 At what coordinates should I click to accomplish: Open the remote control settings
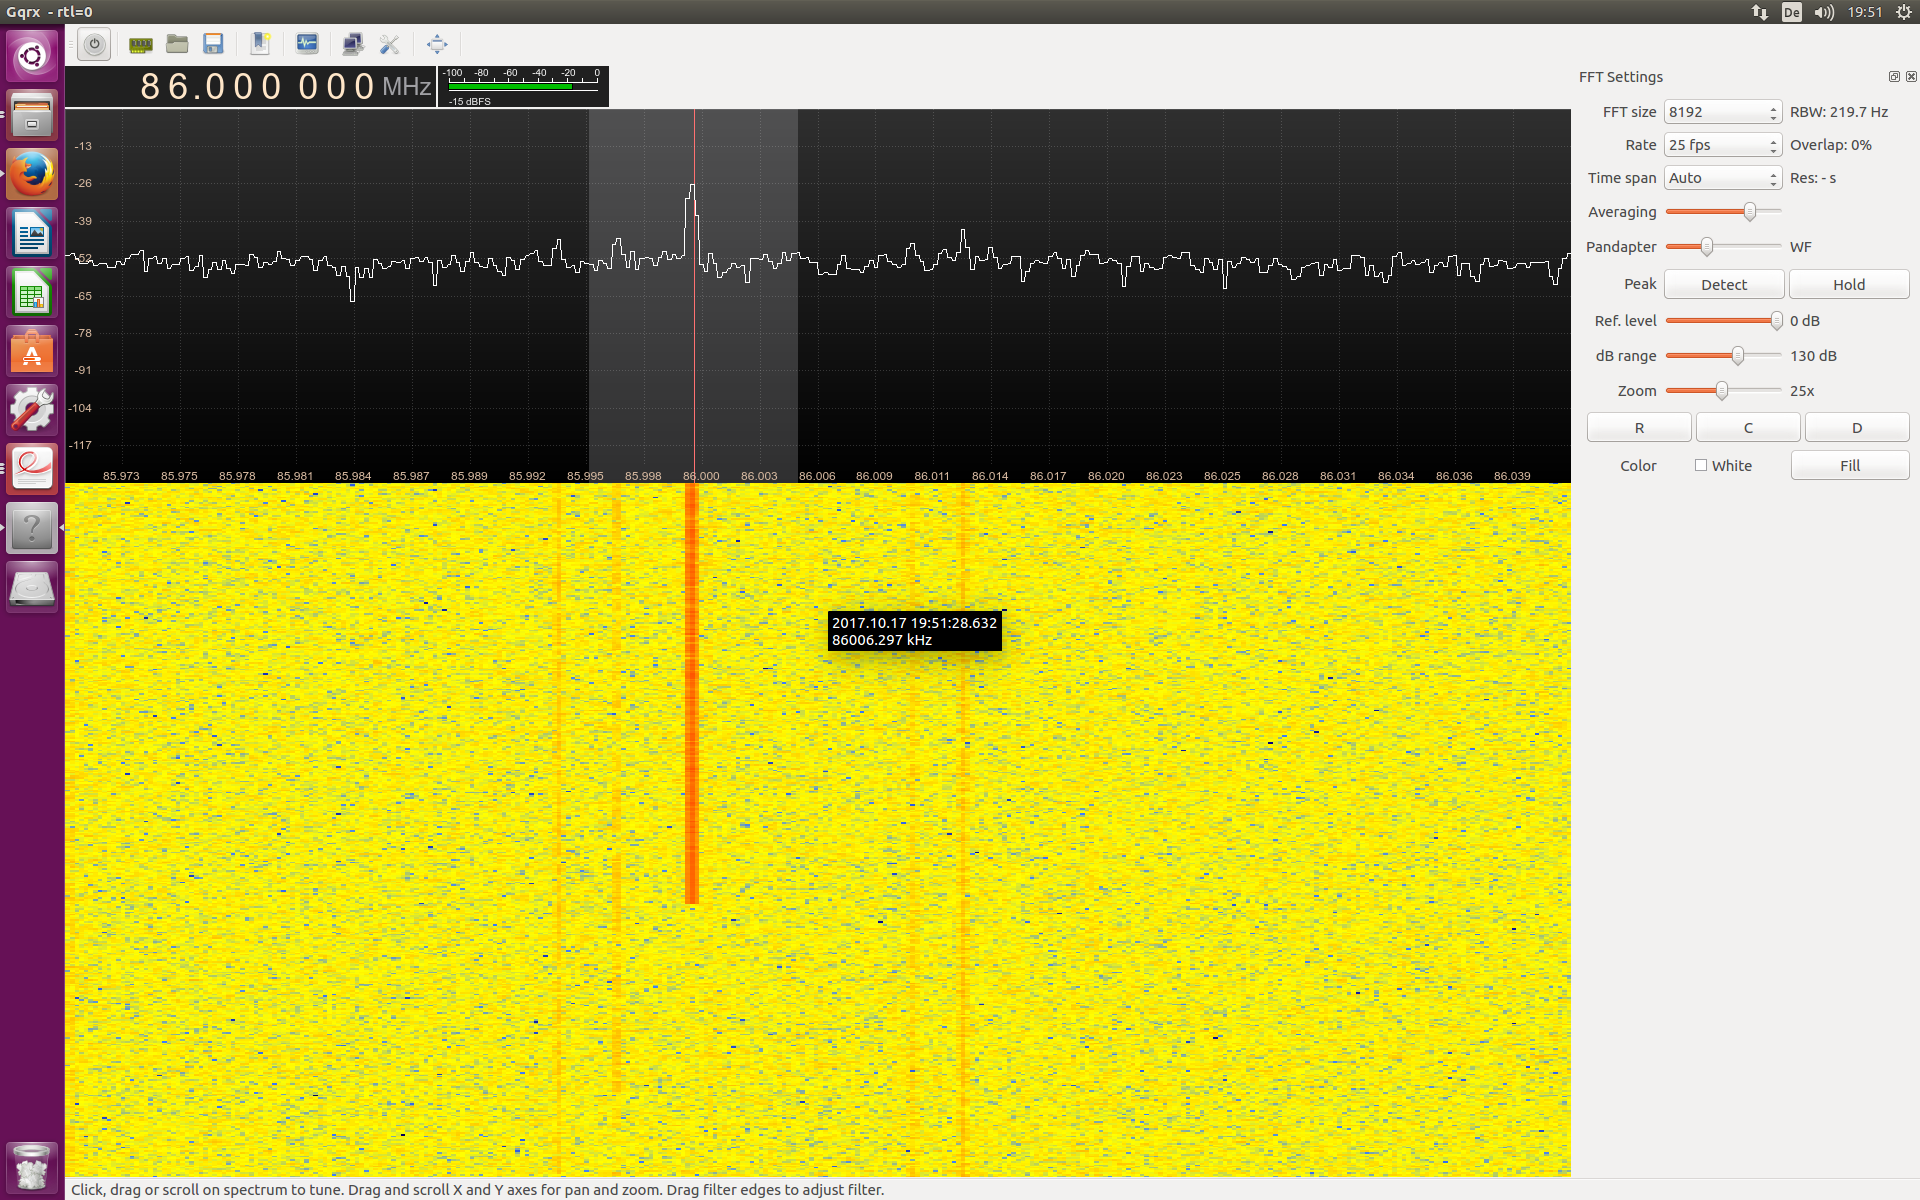(353, 44)
